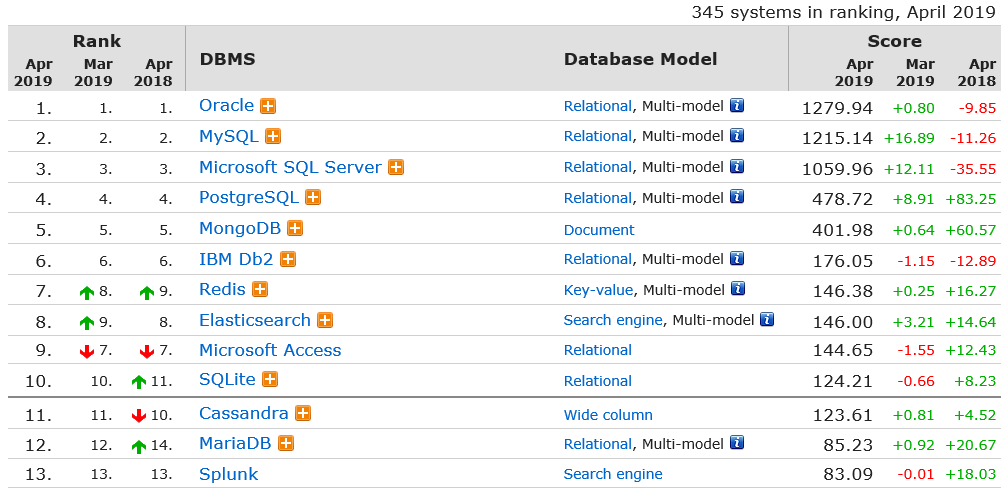Click the Elasticsearch DBMS name link
The height and width of the screenshot is (495, 1005).
(x=254, y=320)
